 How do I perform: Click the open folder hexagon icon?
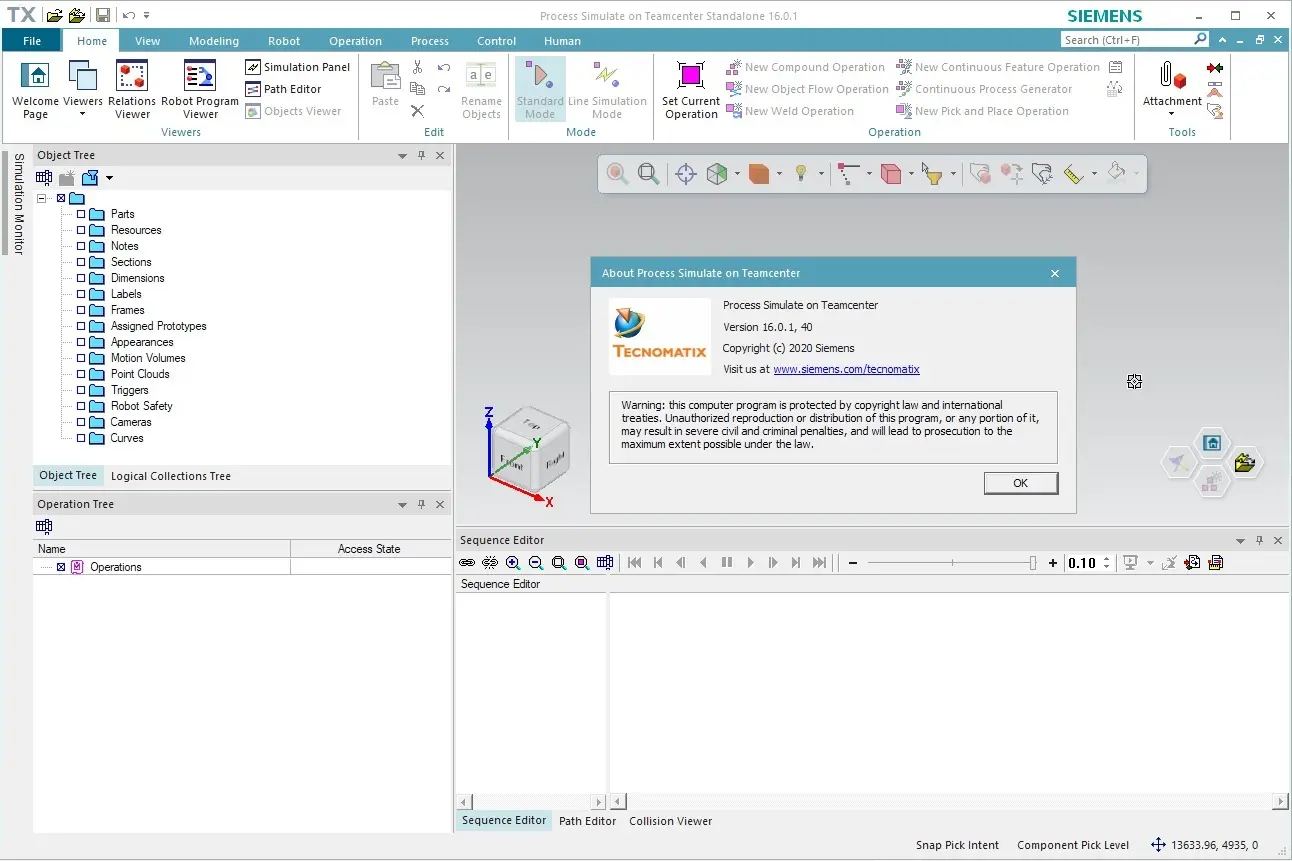[1244, 463]
